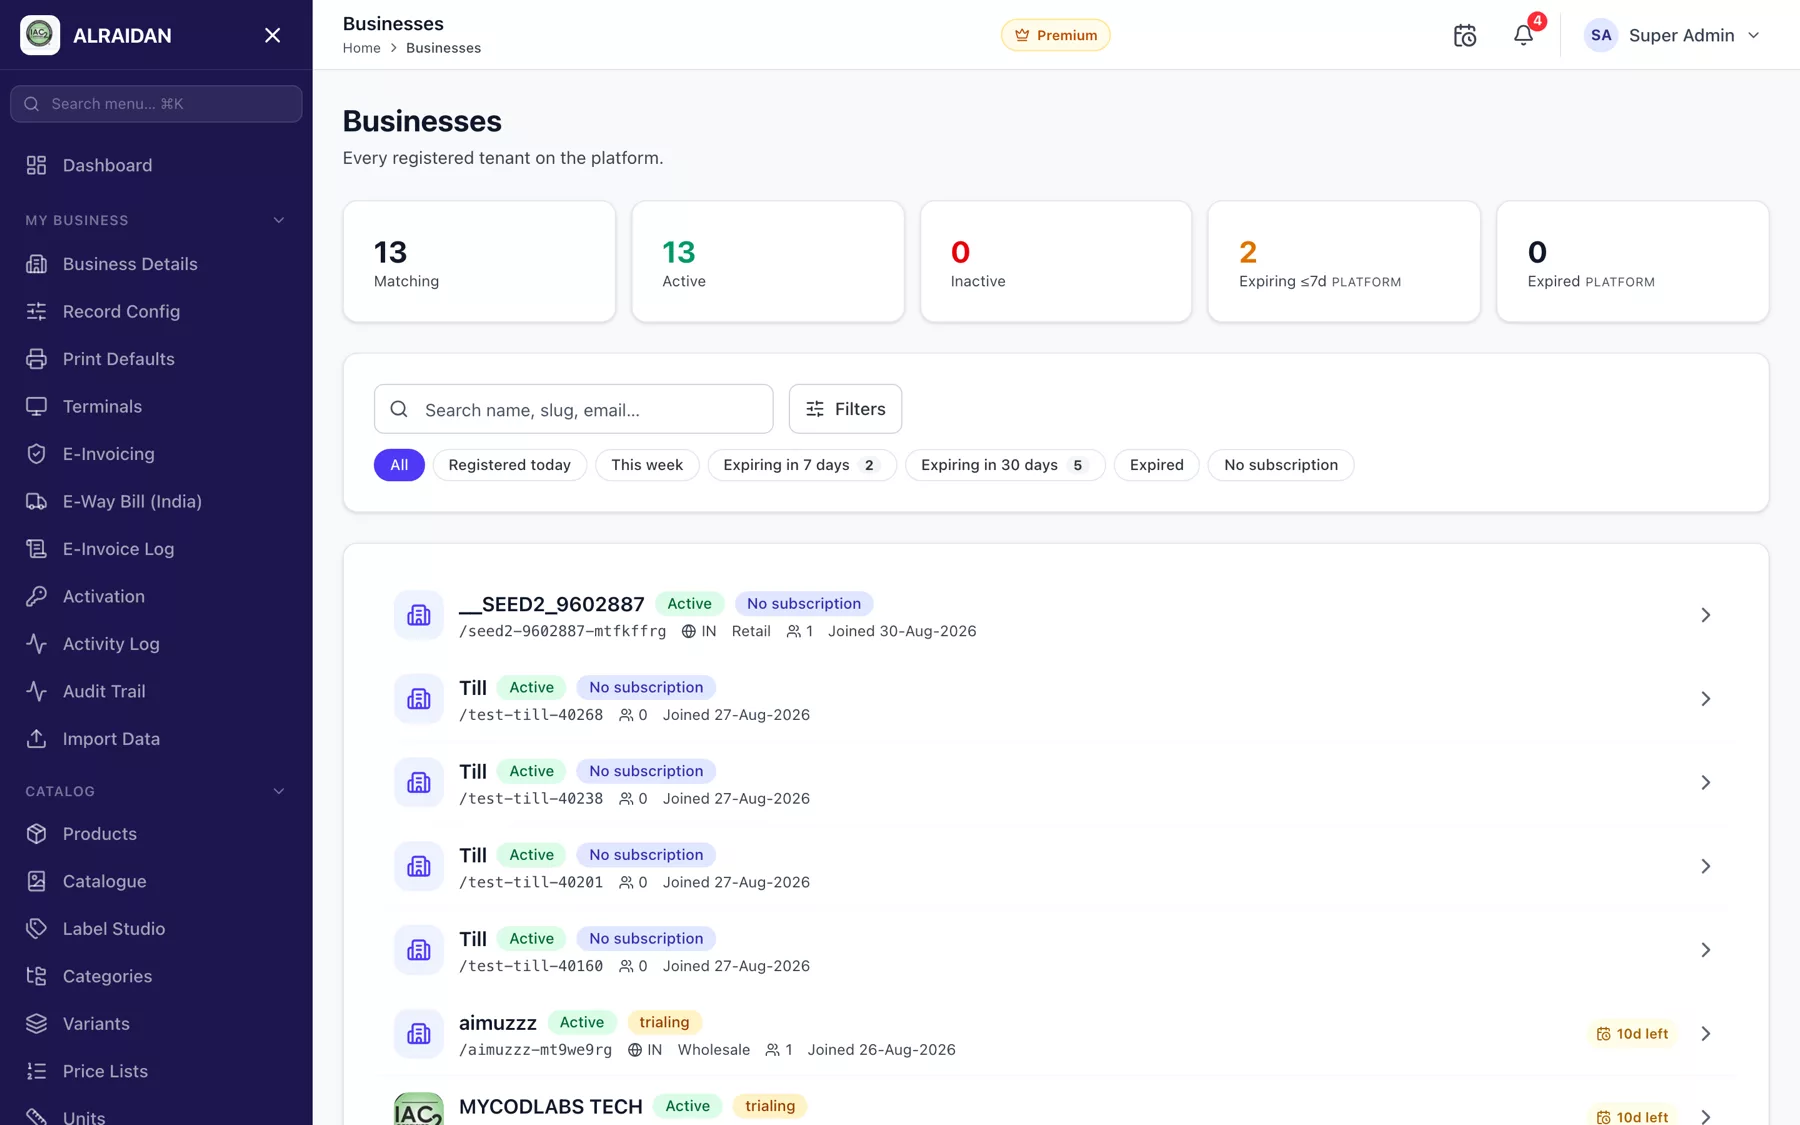1800x1125 pixels.
Task: Click the Print Defaults printer icon
Action: click(x=37, y=359)
